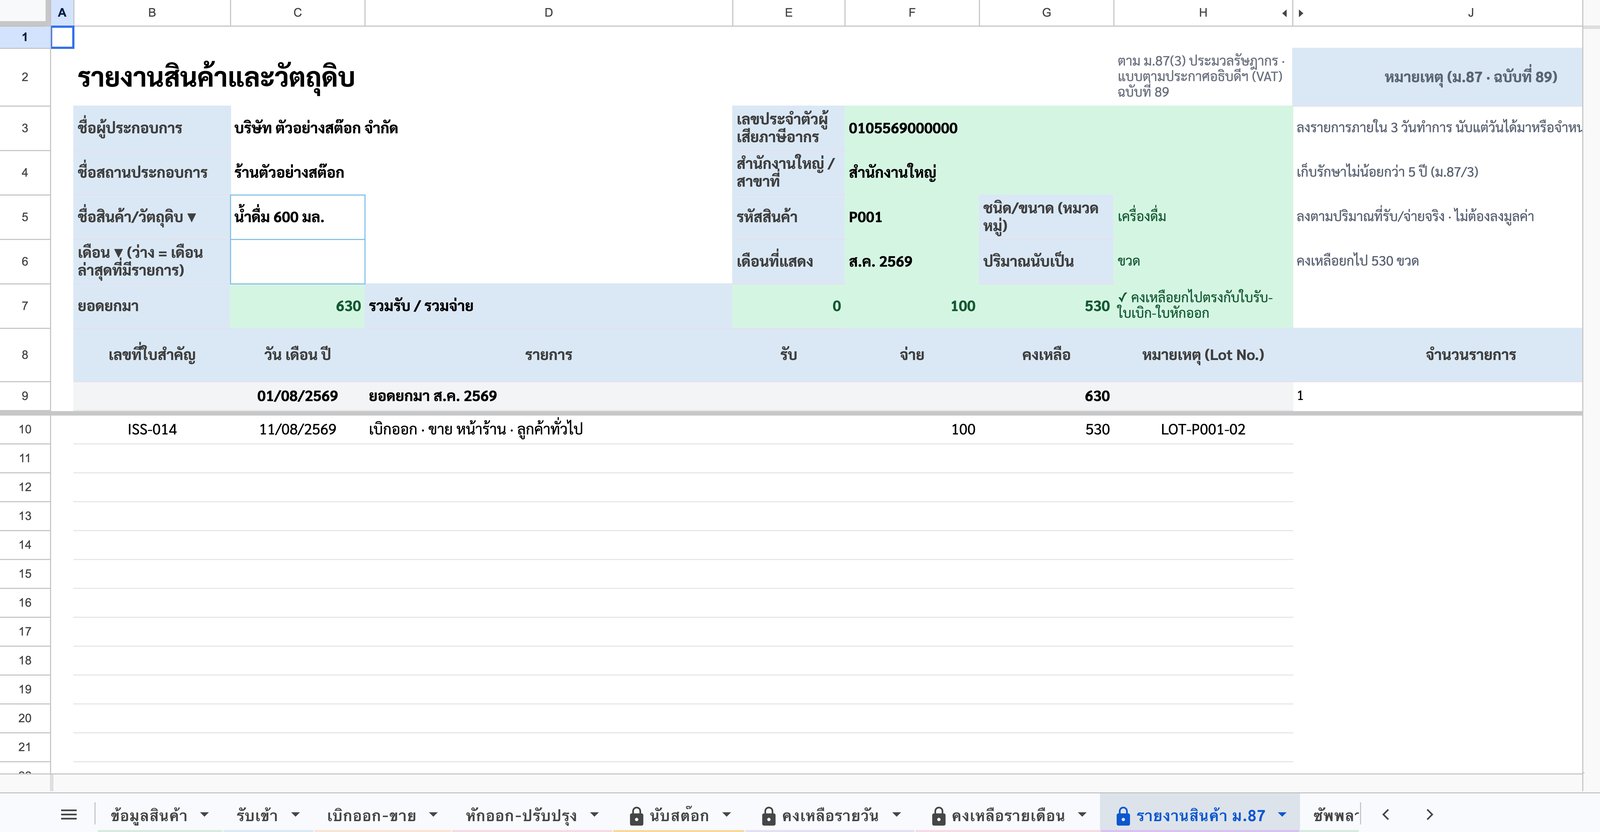1600x832 pixels.
Task: Switch to หักออก-ปรับปรุง sheet tab
Action: [x=521, y=815]
